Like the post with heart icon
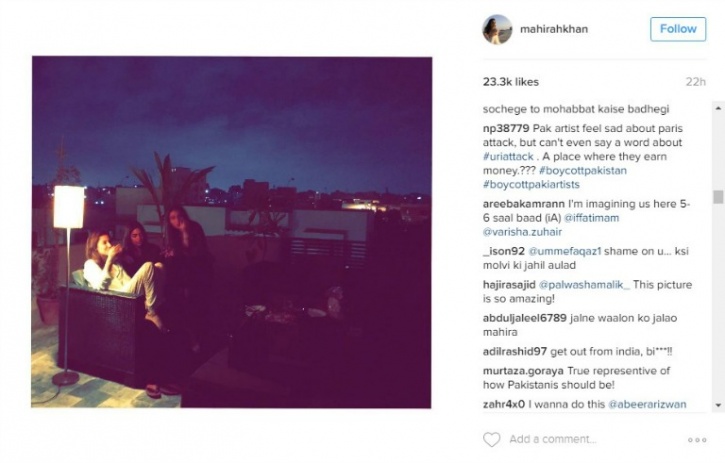The height and width of the screenshot is (463, 725). pyautogui.click(x=492, y=439)
